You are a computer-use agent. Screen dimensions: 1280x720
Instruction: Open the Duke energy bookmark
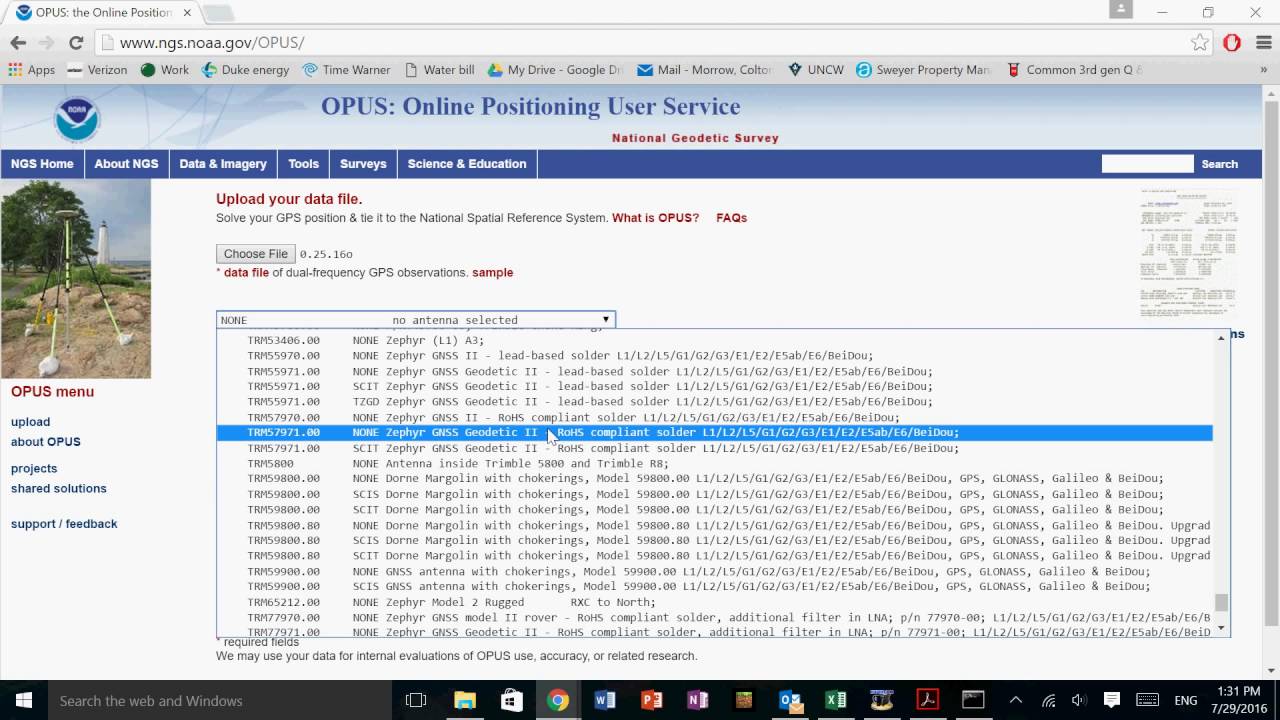click(x=245, y=70)
